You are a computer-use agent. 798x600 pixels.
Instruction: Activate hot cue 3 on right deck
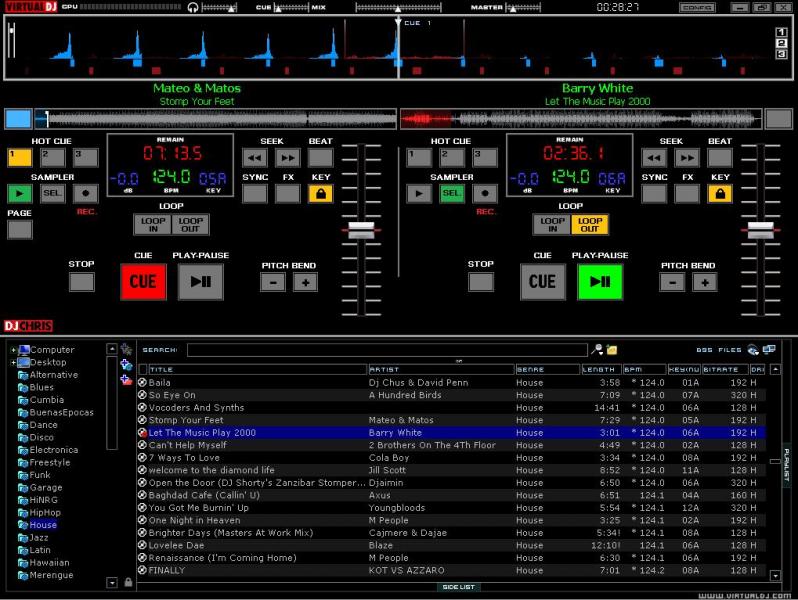point(485,157)
